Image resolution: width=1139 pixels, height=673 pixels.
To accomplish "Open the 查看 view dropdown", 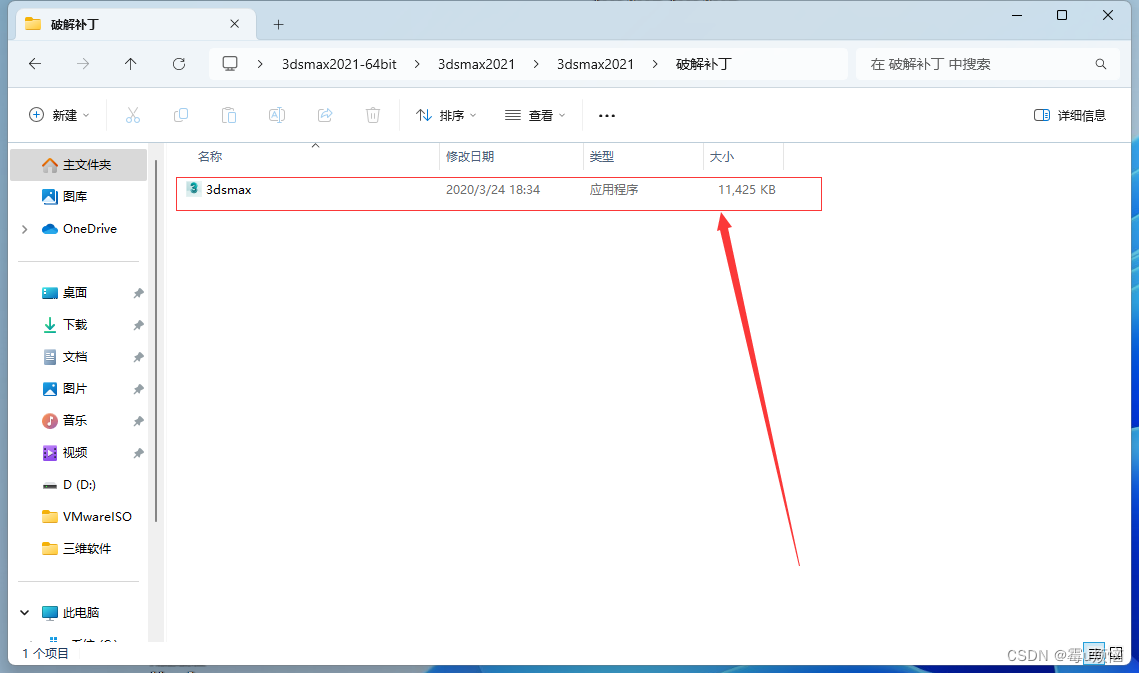I will point(535,115).
